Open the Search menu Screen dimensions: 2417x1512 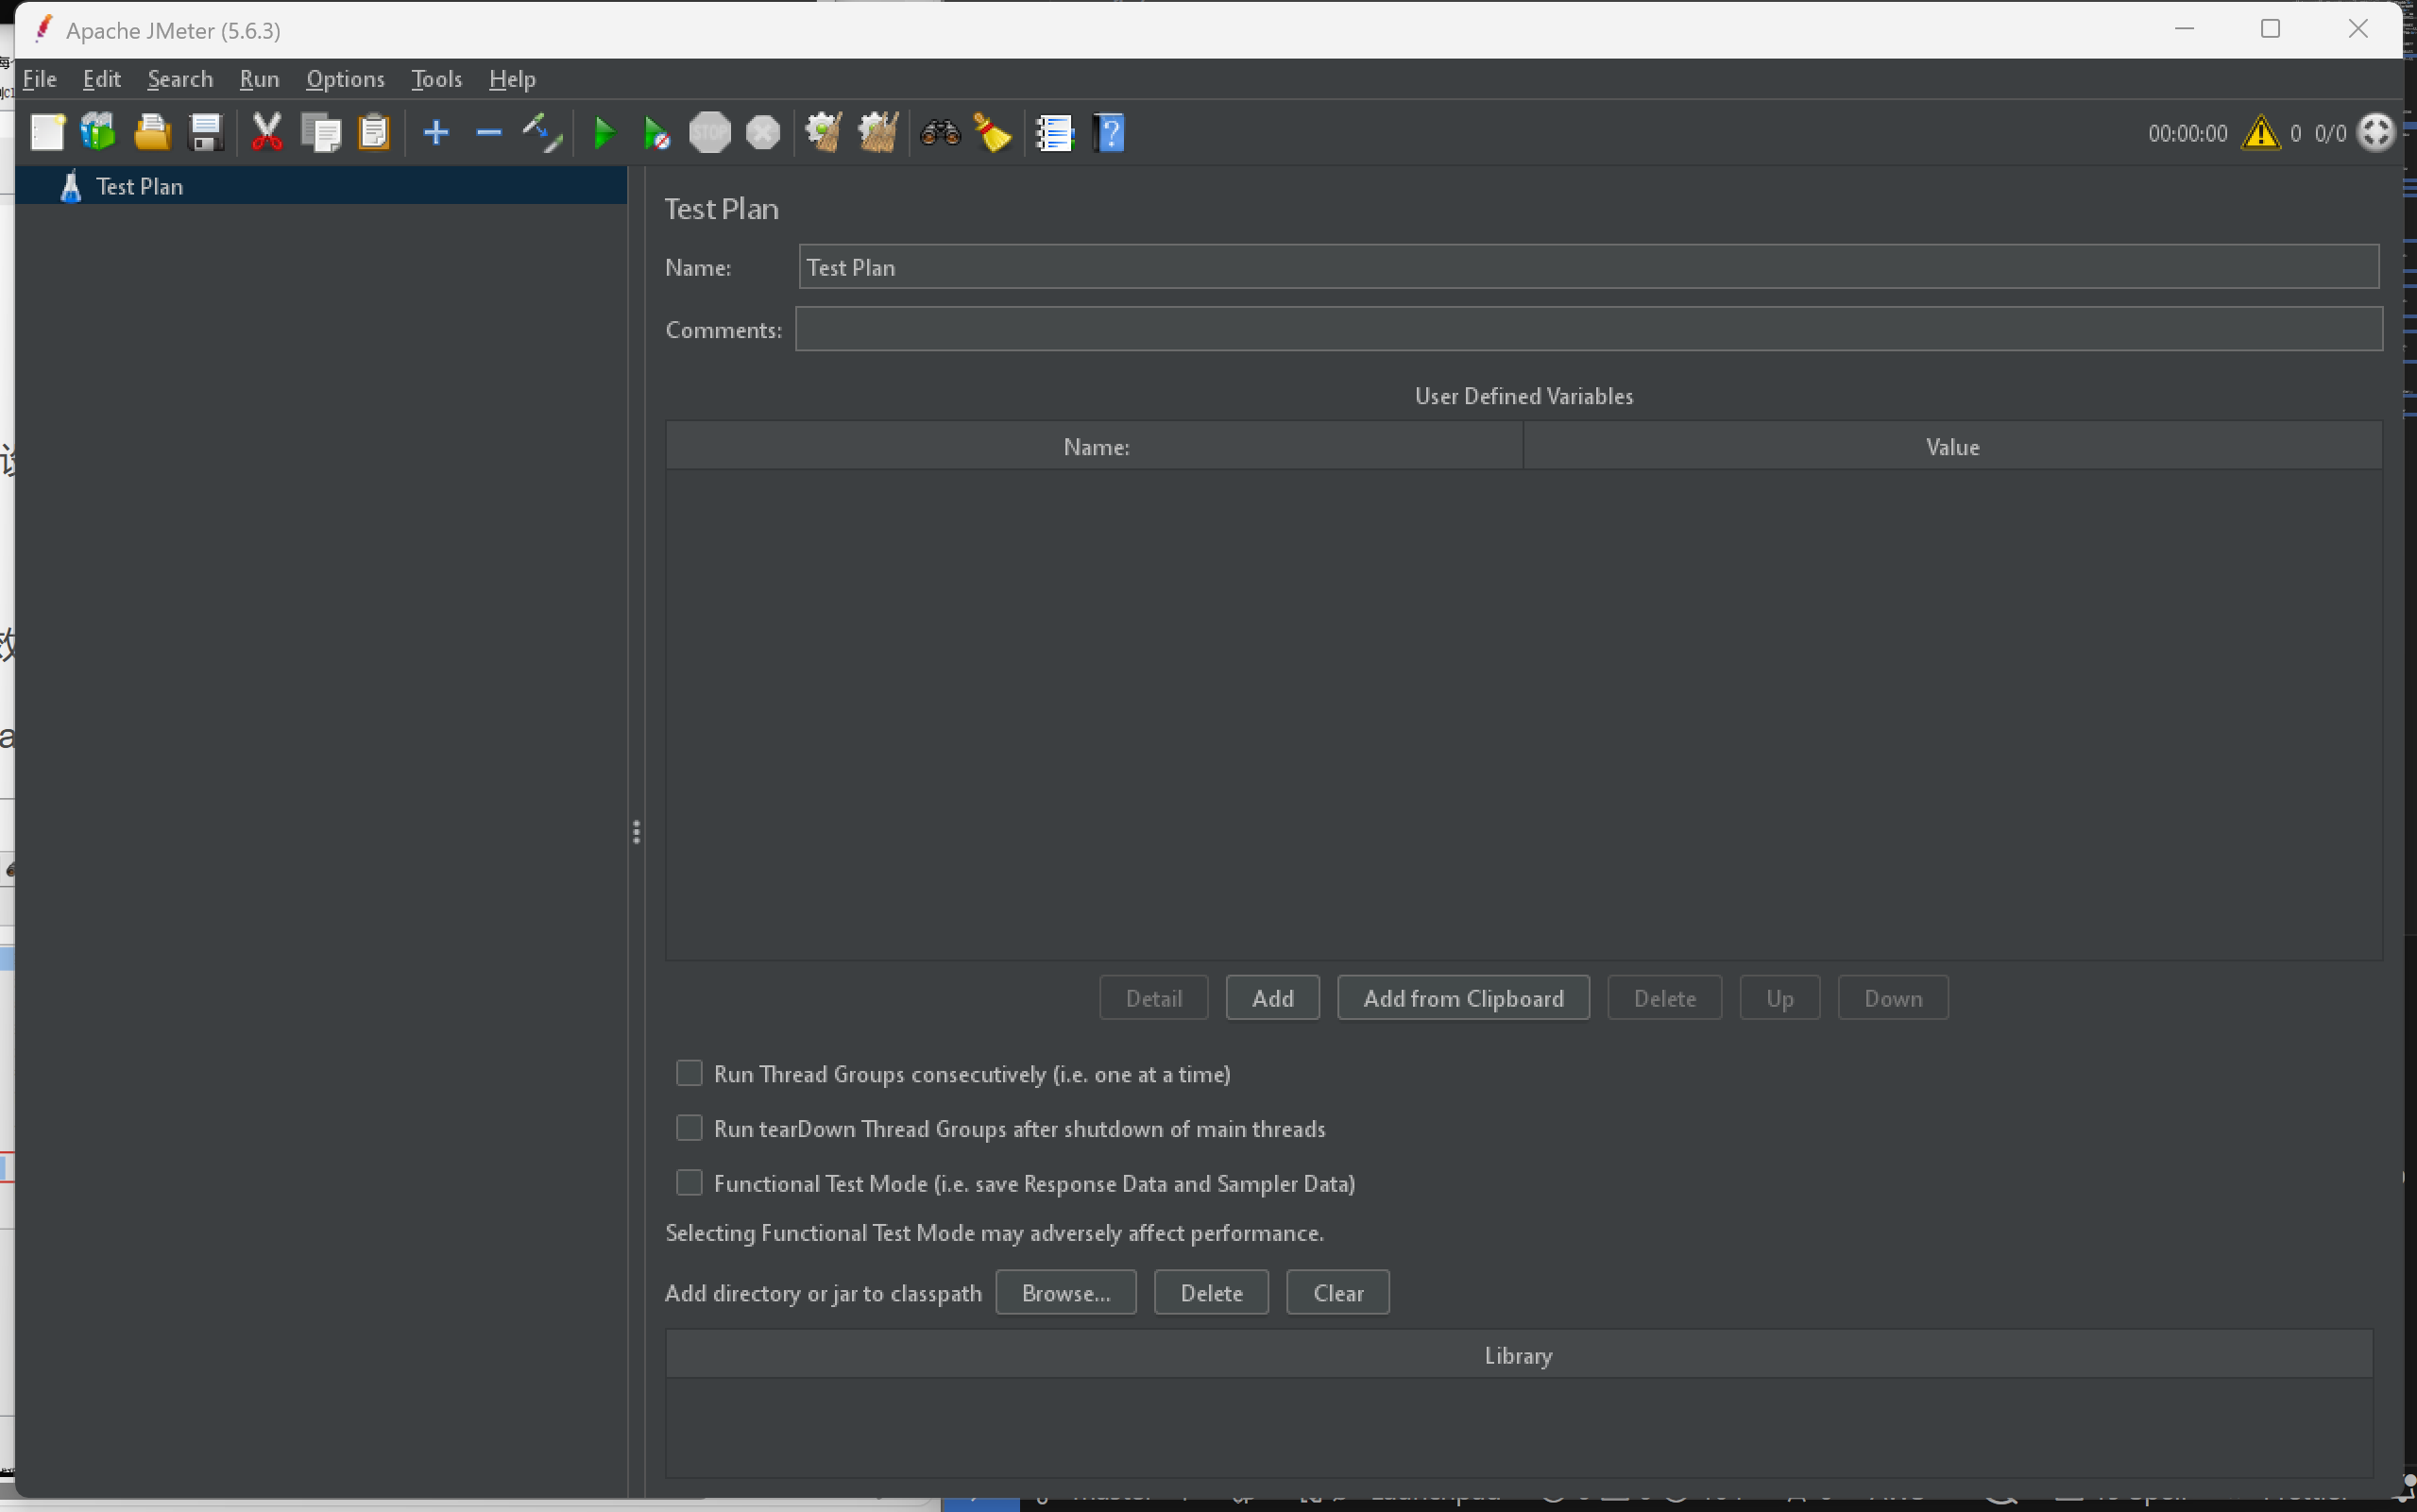tap(180, 79)
